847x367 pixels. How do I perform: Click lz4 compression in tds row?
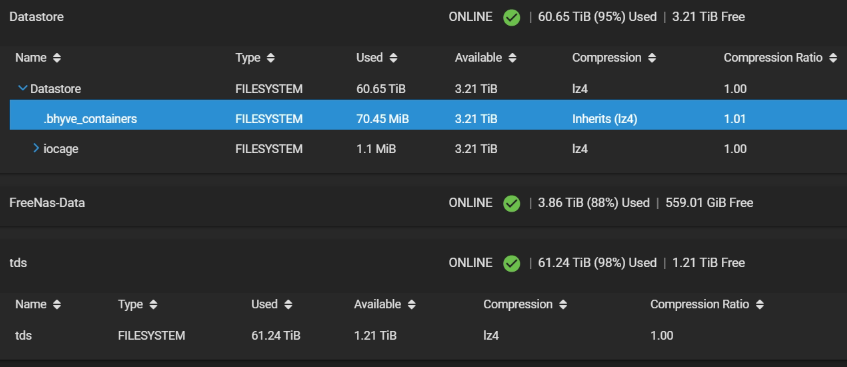pos(491,336)
